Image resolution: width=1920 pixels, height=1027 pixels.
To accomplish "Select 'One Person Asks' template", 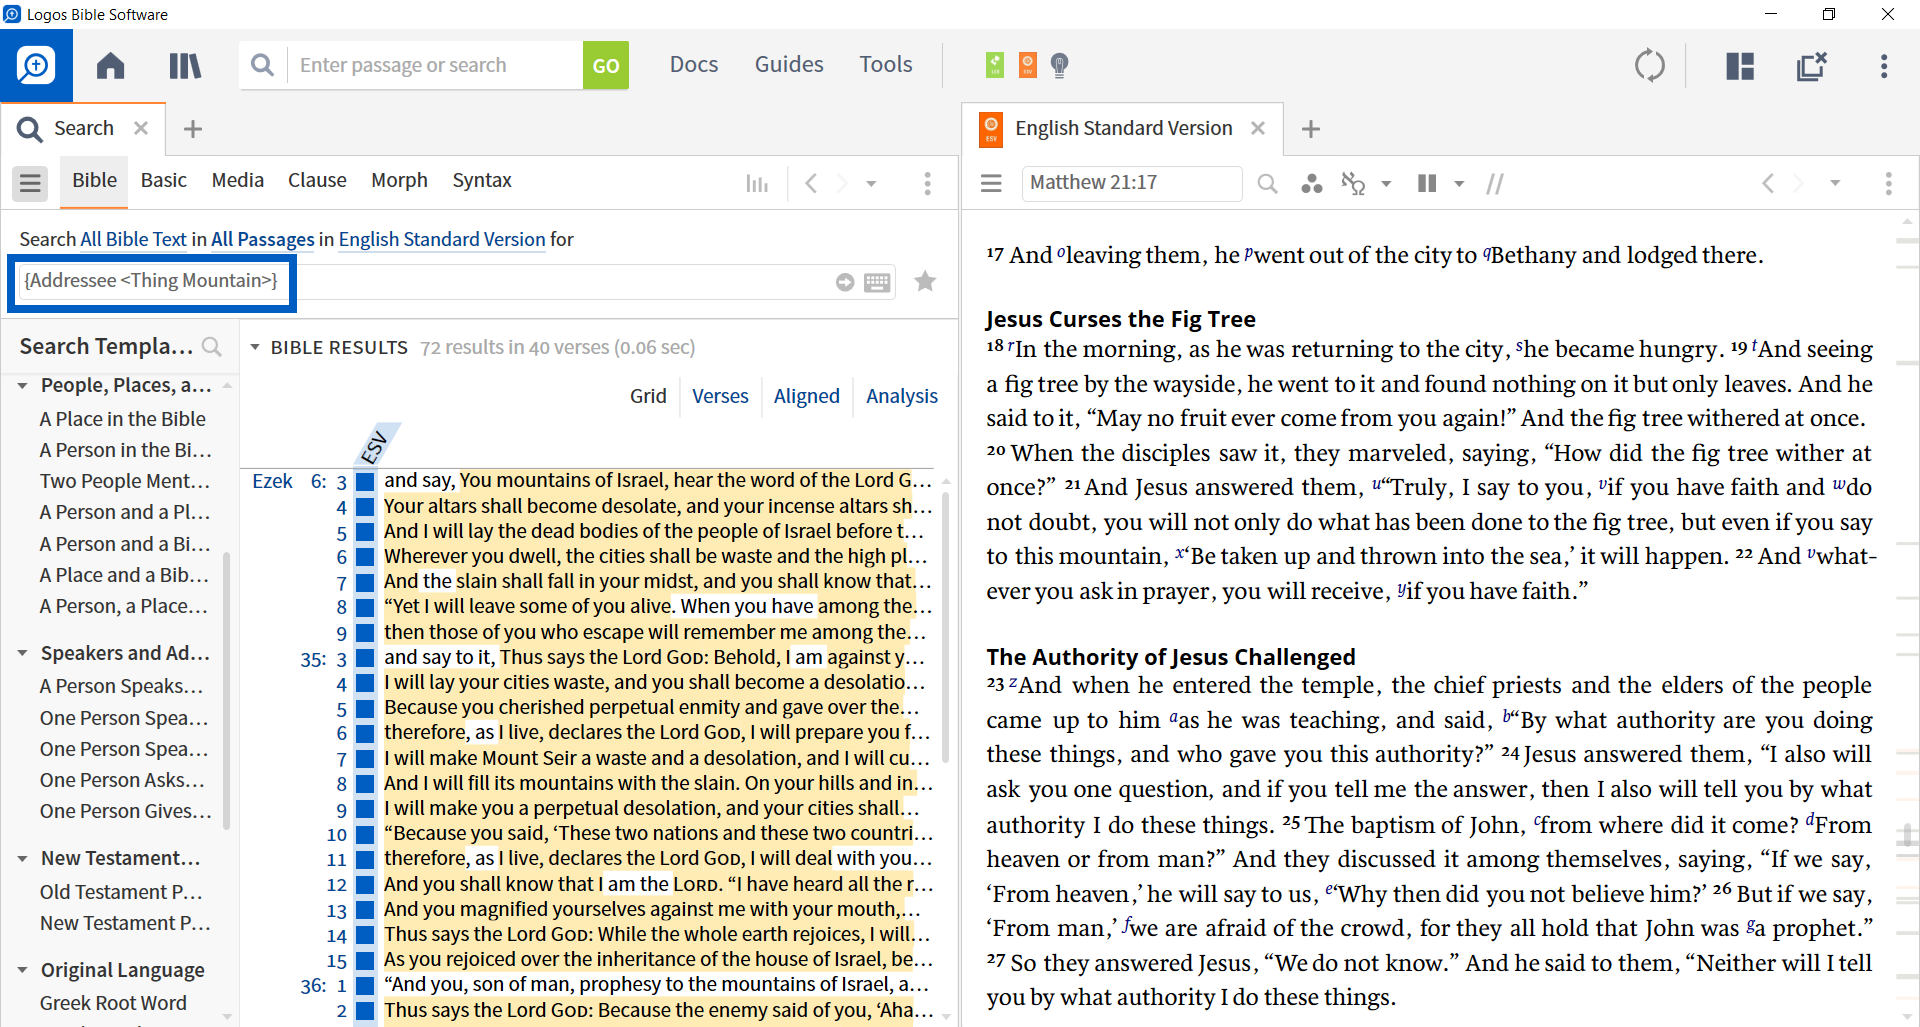I will click(x=122, y=780).
